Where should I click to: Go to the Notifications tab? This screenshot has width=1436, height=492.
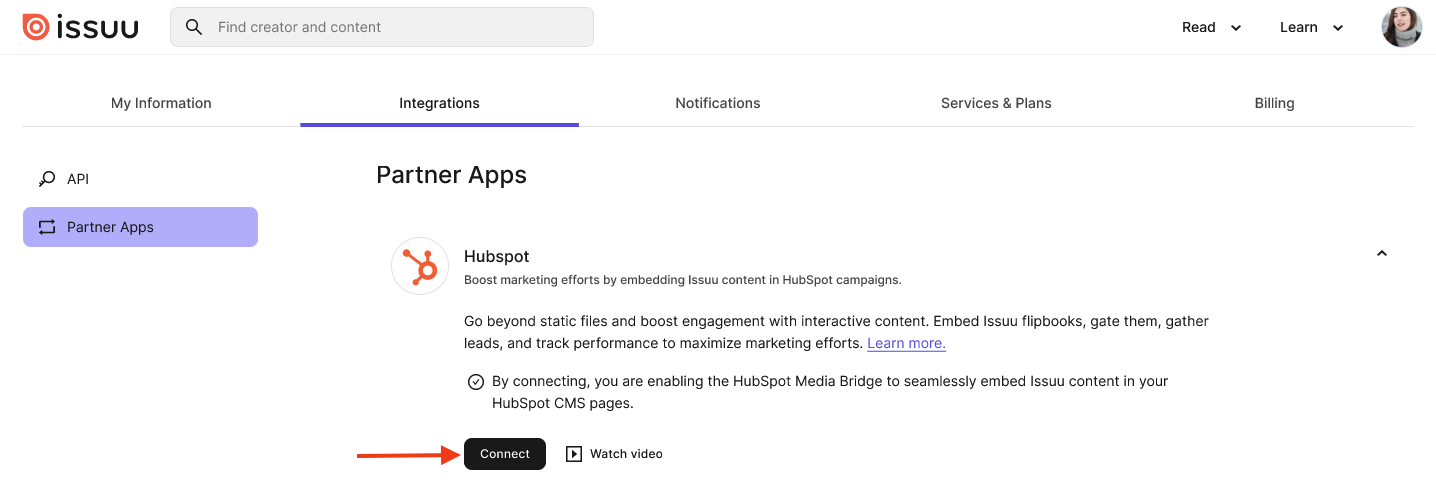click(718, 103)
